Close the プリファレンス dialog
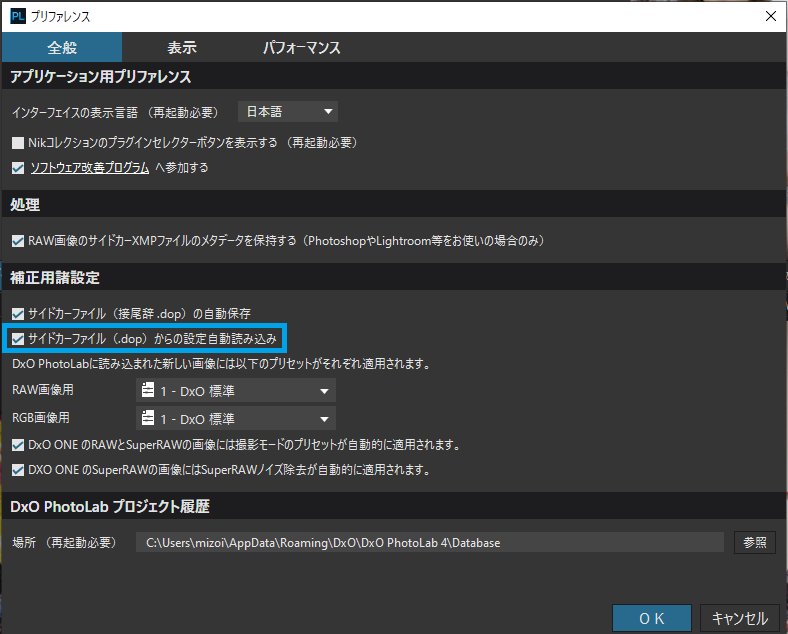This screenshot has height=634, width=788. point(770,16)
